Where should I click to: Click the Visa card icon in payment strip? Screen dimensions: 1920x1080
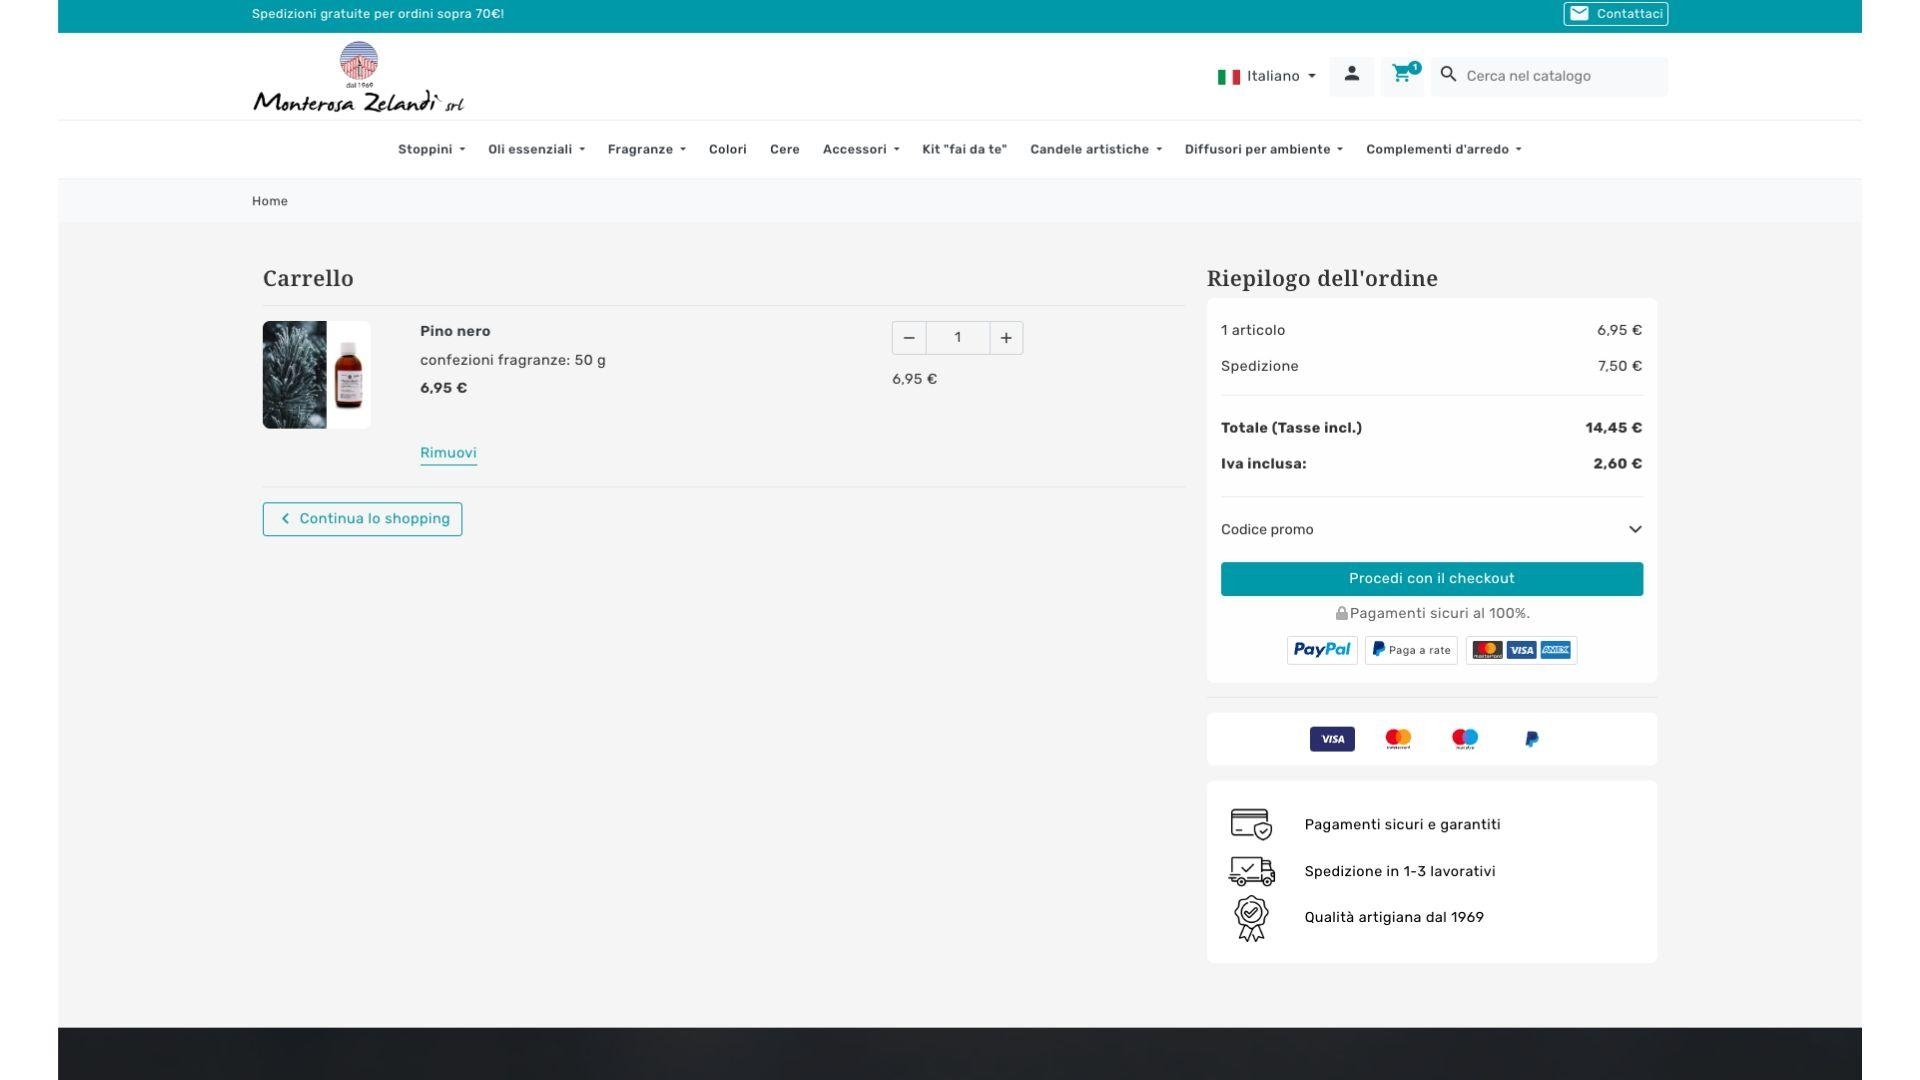(x=1332, y=739)
